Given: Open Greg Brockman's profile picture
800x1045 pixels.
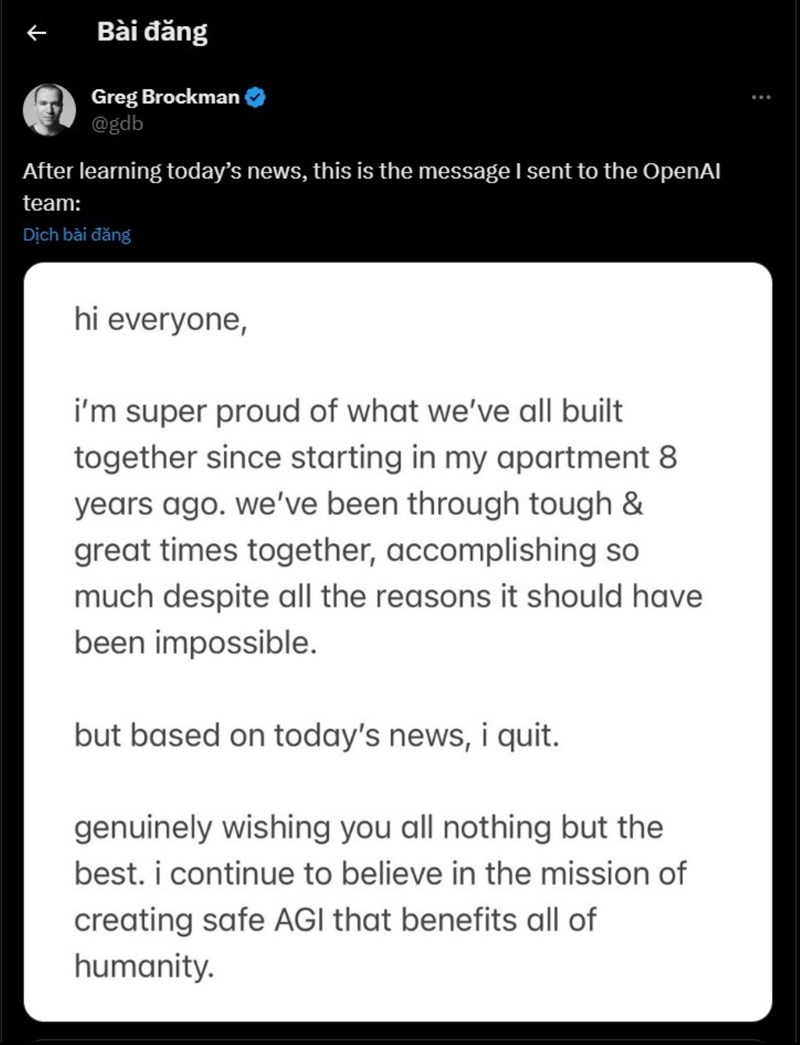Looking at the screenshot, I should pyautogui.click(x=49, y=110).
